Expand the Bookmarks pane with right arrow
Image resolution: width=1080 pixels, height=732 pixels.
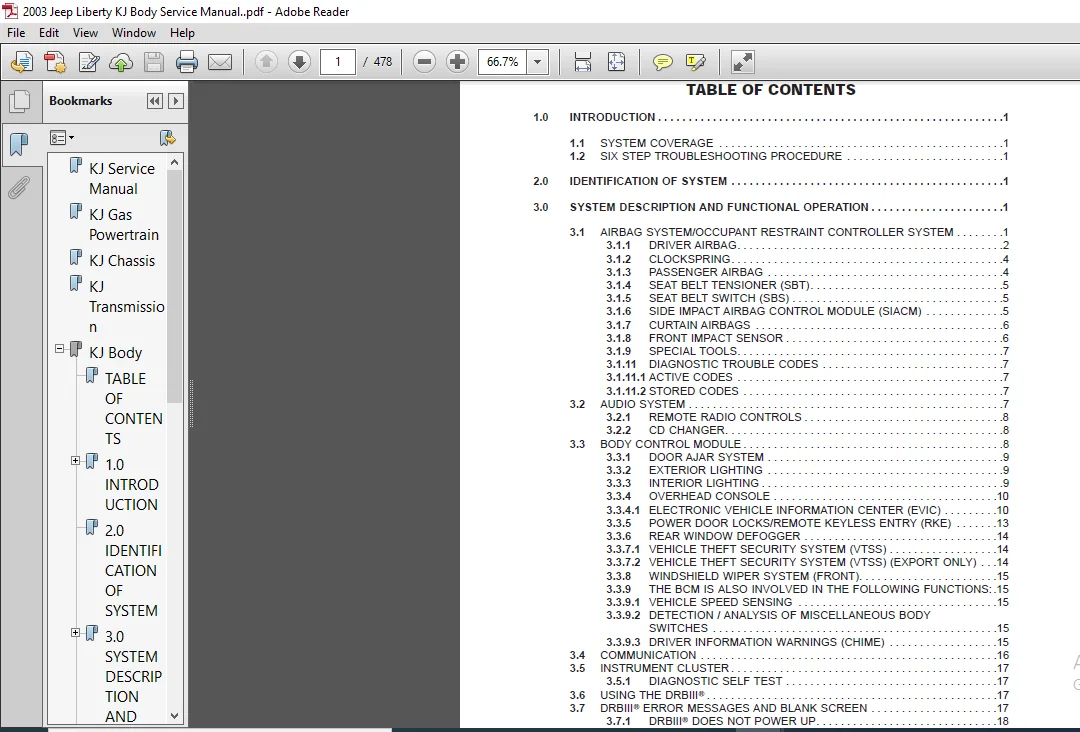coord(176,101)
